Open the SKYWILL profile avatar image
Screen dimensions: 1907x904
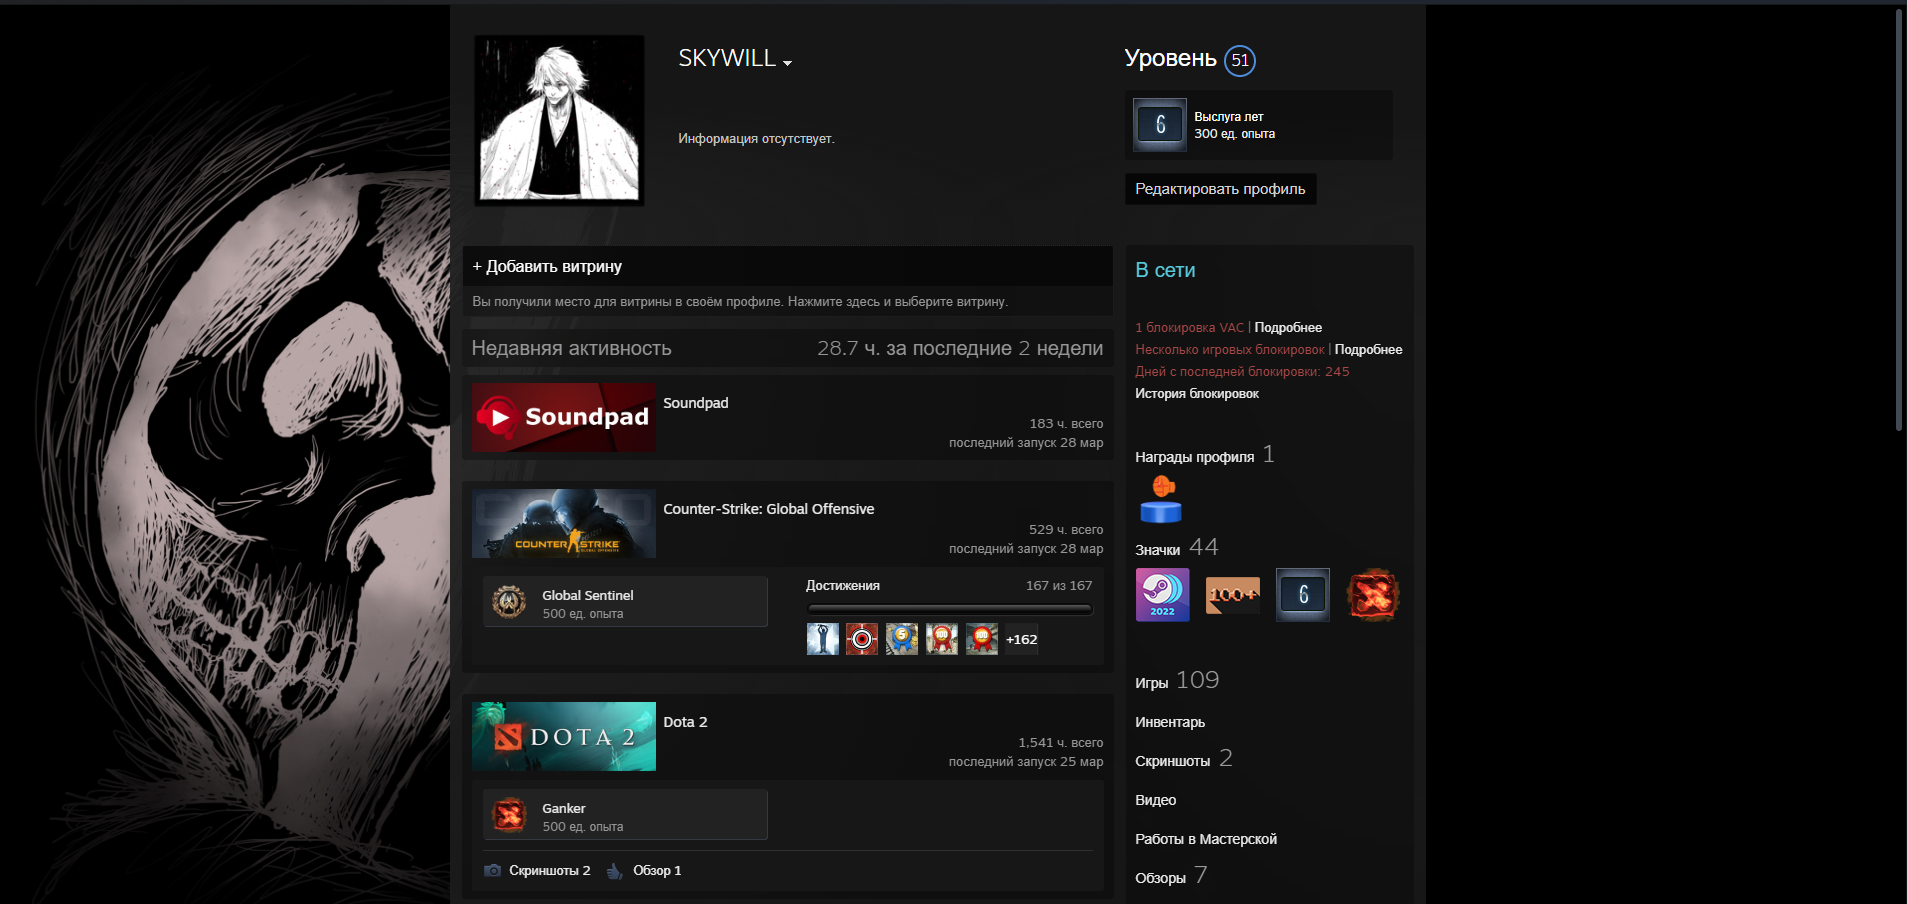[559, 120]
